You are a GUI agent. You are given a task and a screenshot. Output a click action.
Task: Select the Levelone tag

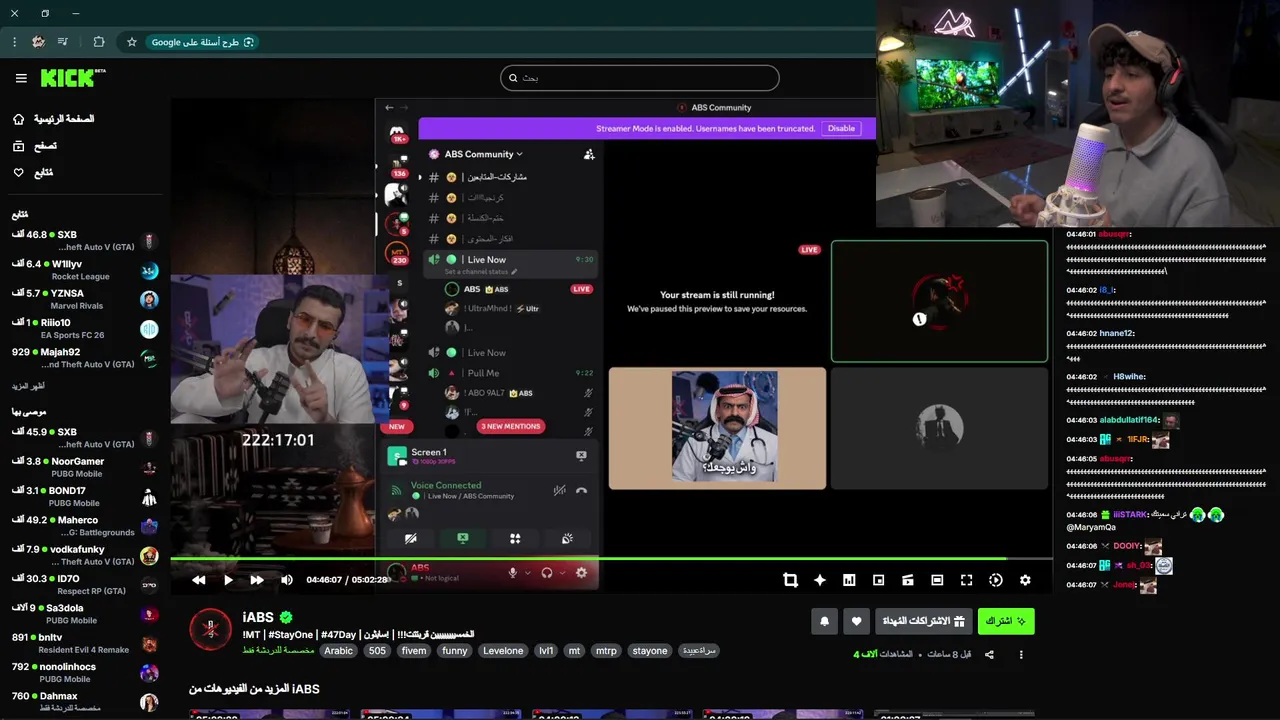tap(503, 651)
